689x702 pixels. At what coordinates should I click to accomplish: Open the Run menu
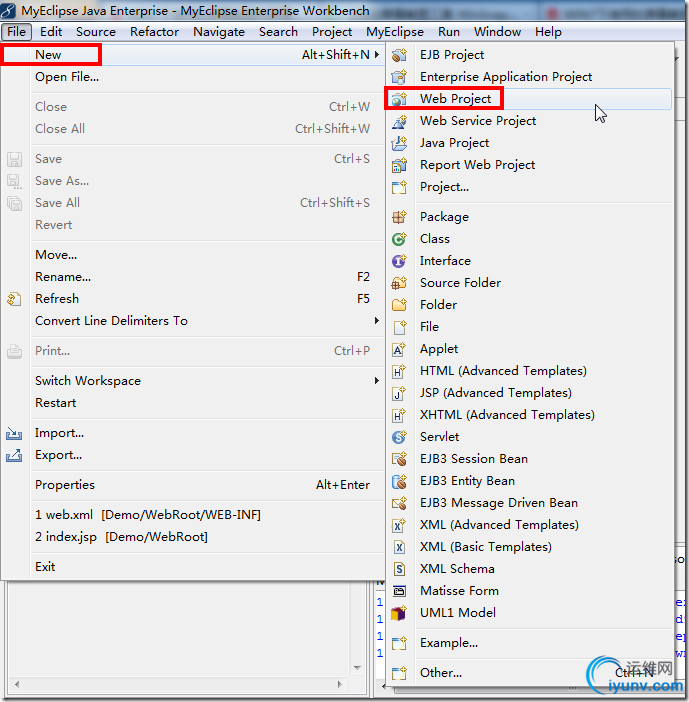click(449, 32)
